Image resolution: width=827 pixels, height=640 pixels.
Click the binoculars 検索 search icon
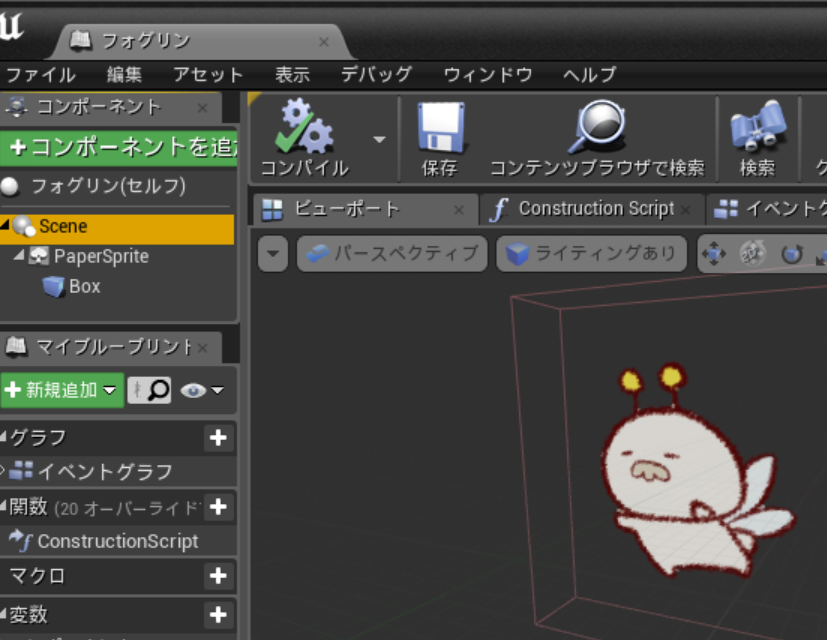click(757, 138)
